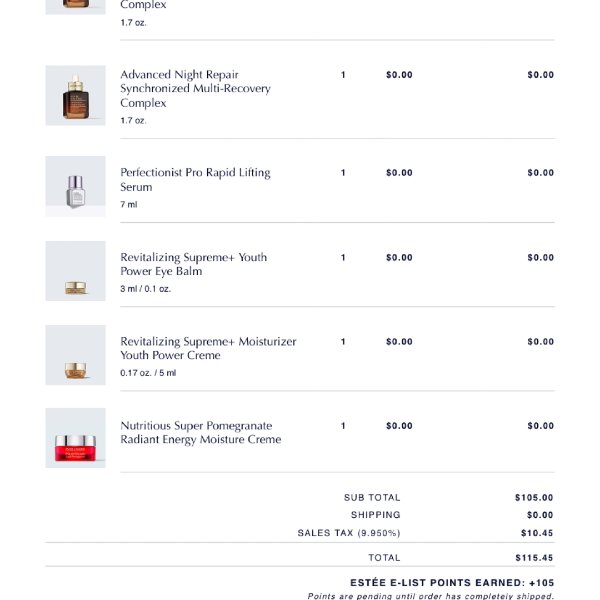Click Revitalizing Supreme+ Moisturizer Youth Power Creme title

[208, 348]
